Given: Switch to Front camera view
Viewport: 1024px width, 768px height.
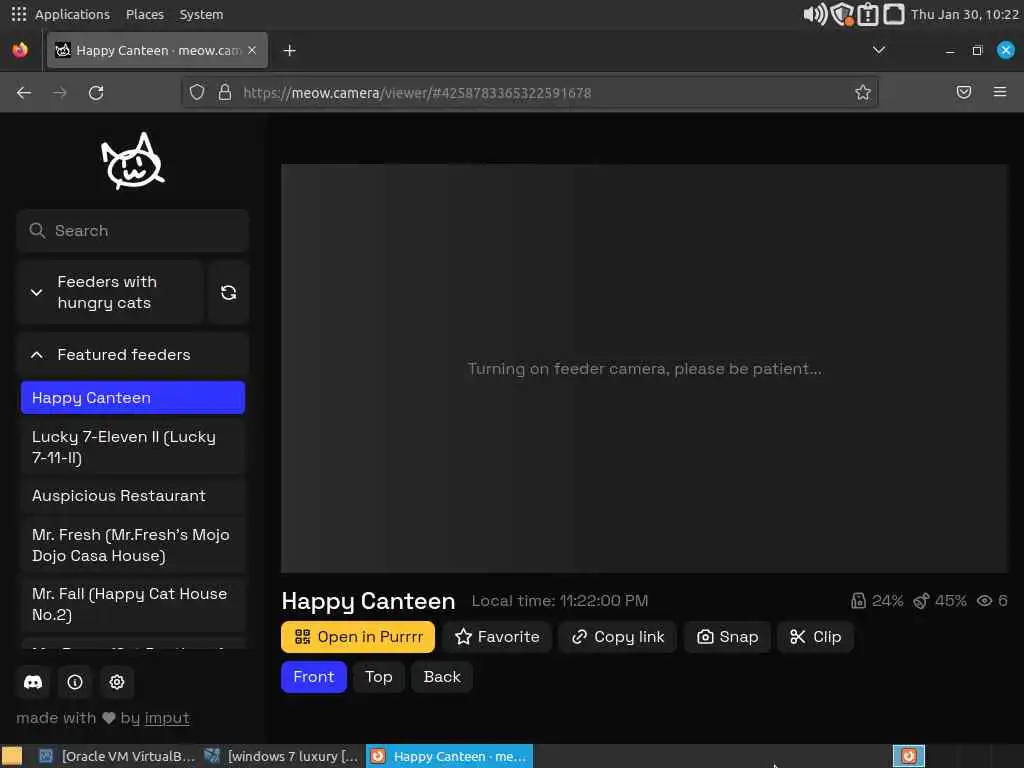Looking at the screenshot, I should (x=313, y=677).
